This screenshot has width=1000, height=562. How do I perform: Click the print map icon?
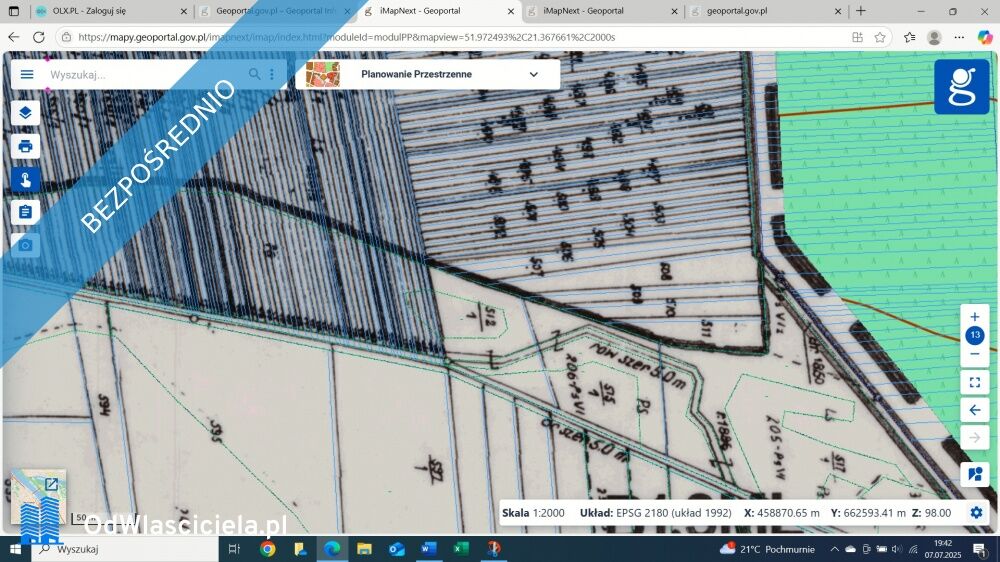tap(26, 146)
